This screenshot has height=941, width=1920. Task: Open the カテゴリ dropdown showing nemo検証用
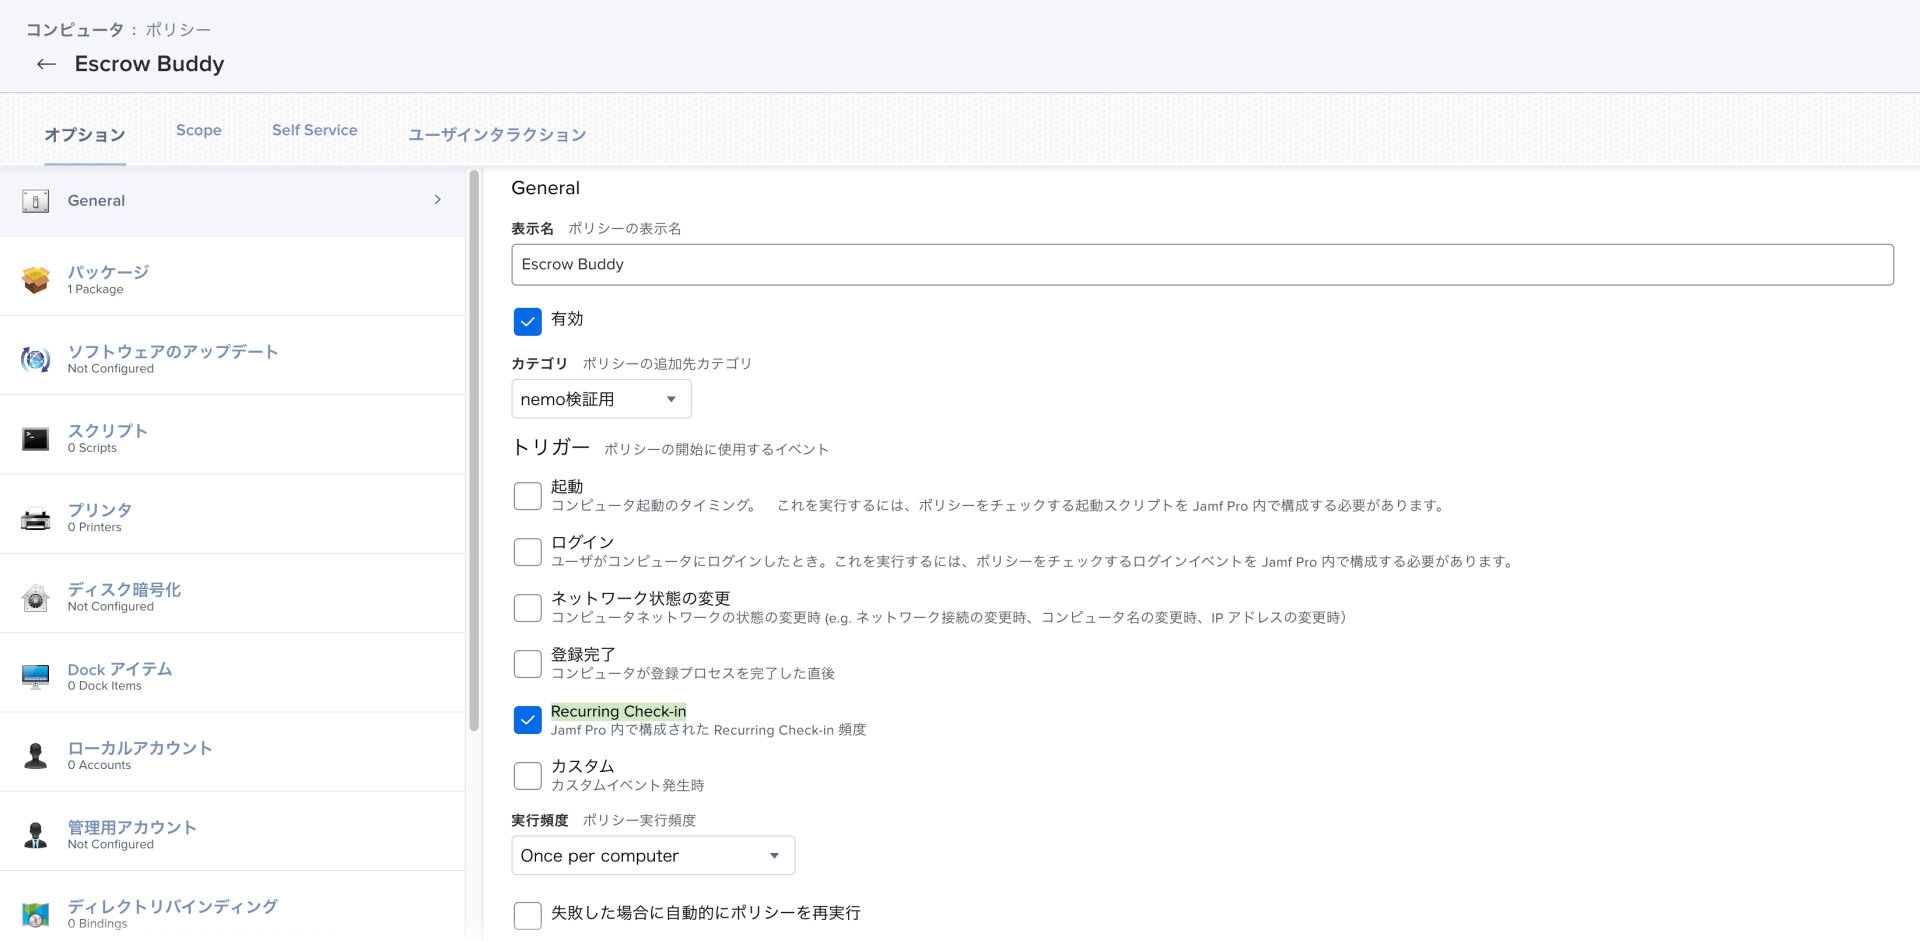point(600,398)
